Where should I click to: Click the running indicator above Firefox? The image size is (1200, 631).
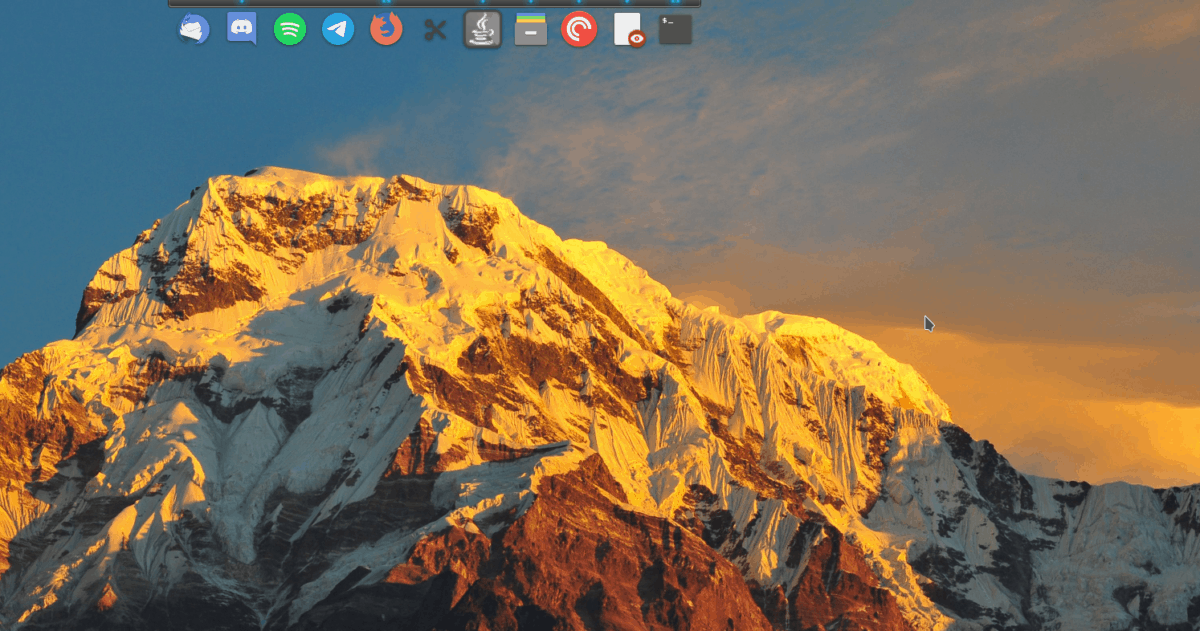pyautogui.click(x=385, y=4)
